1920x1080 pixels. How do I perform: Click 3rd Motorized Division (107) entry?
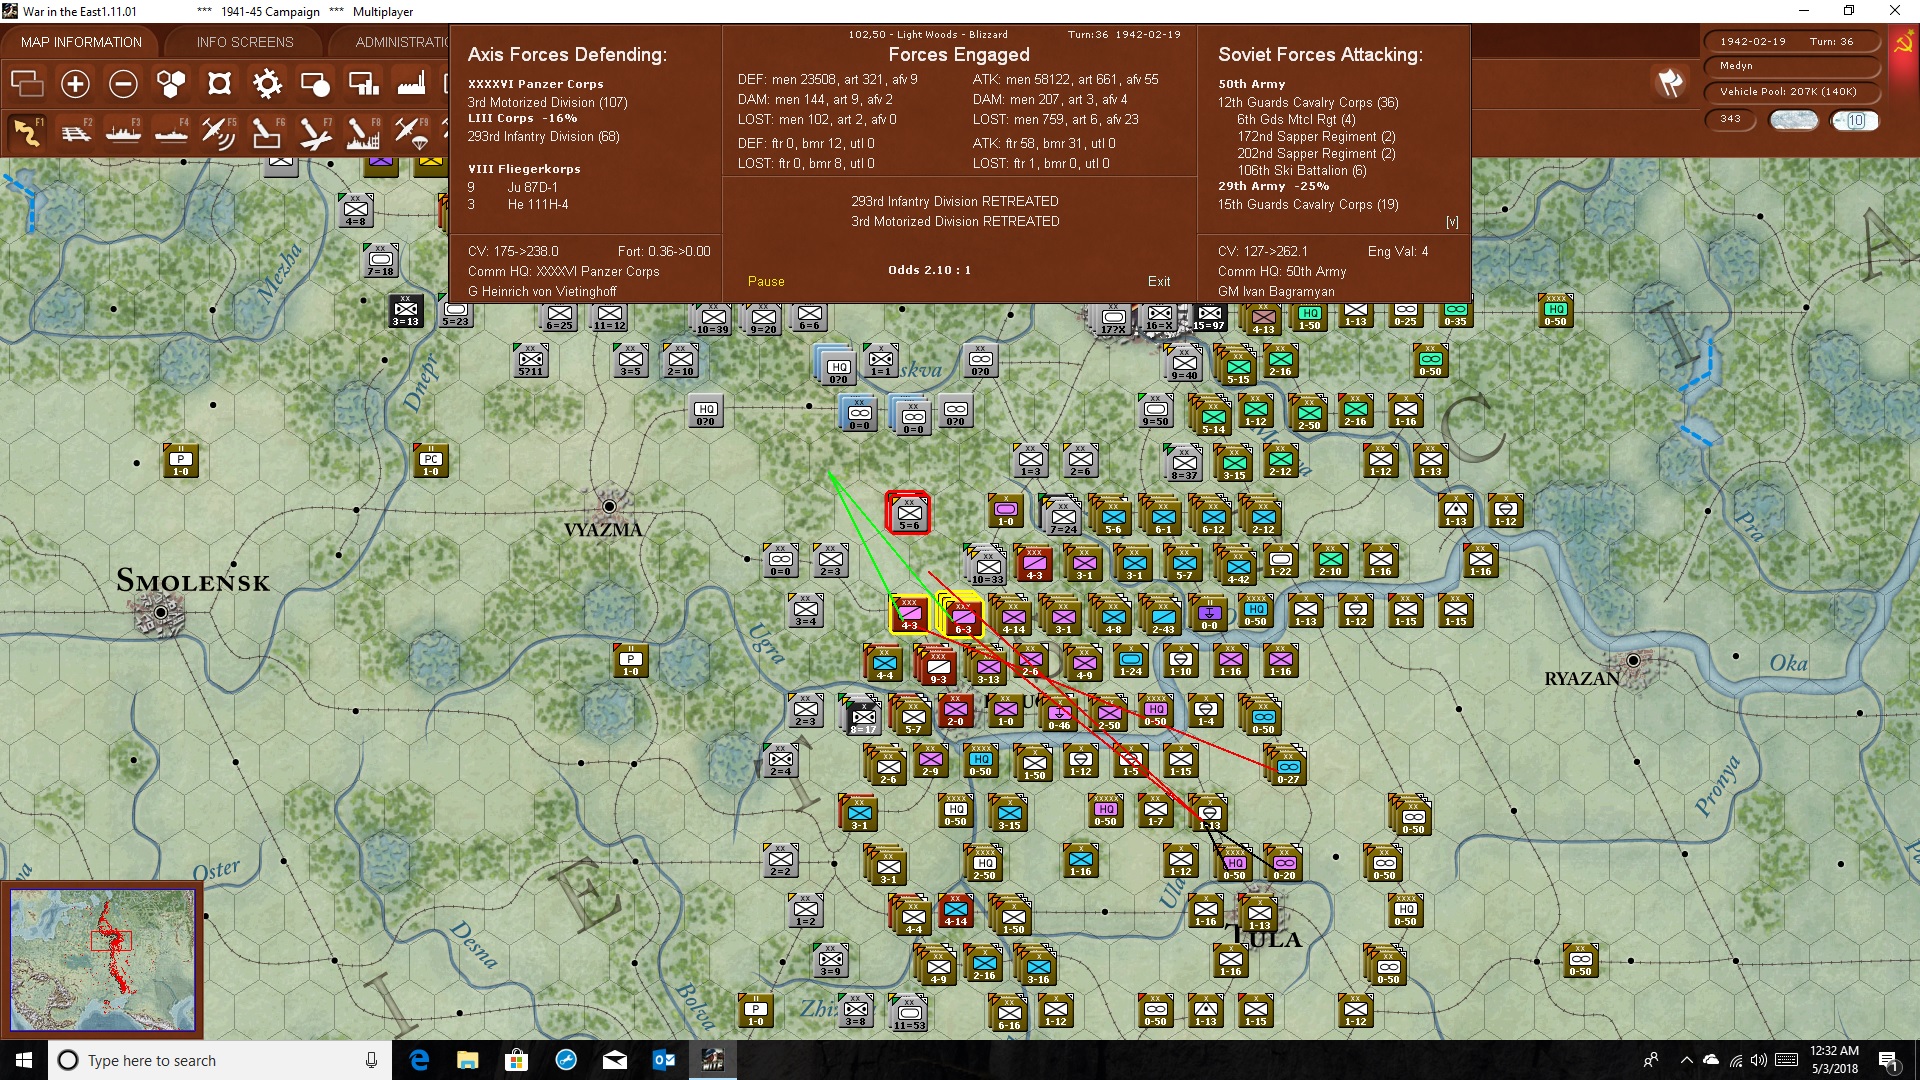tap(548, 102)
